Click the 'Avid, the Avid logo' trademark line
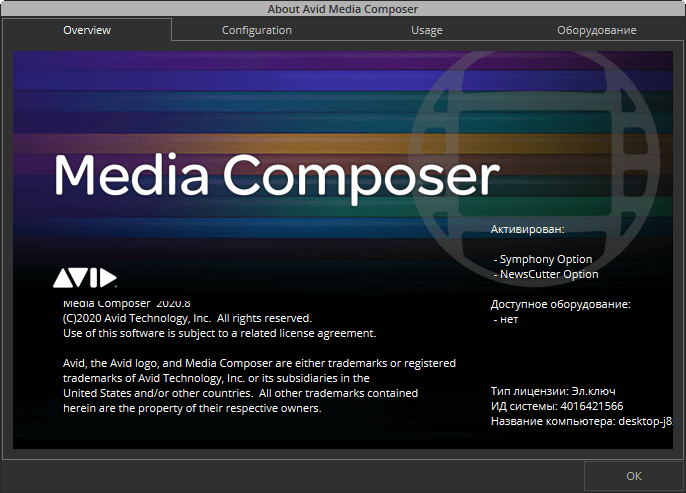This screenshot has height=493, width=686. coord(259,363)
